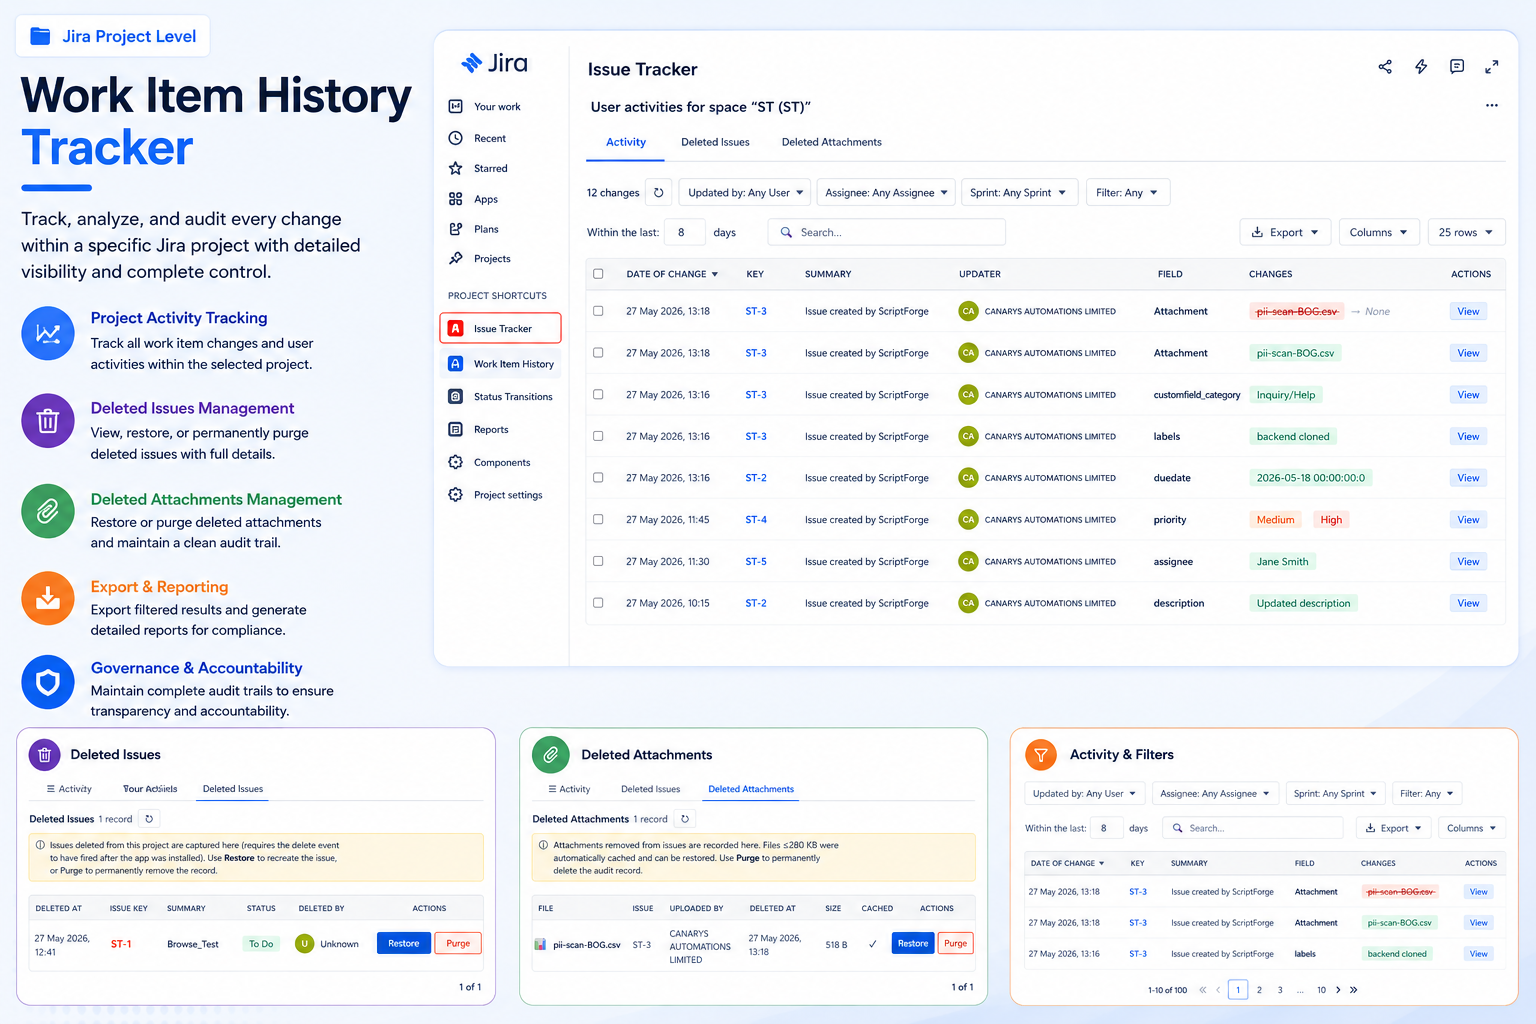This screenshot has height=1024, width=1536.
Task: Switch to main Deleted Issues tab
Action: (x=715, y=142)
